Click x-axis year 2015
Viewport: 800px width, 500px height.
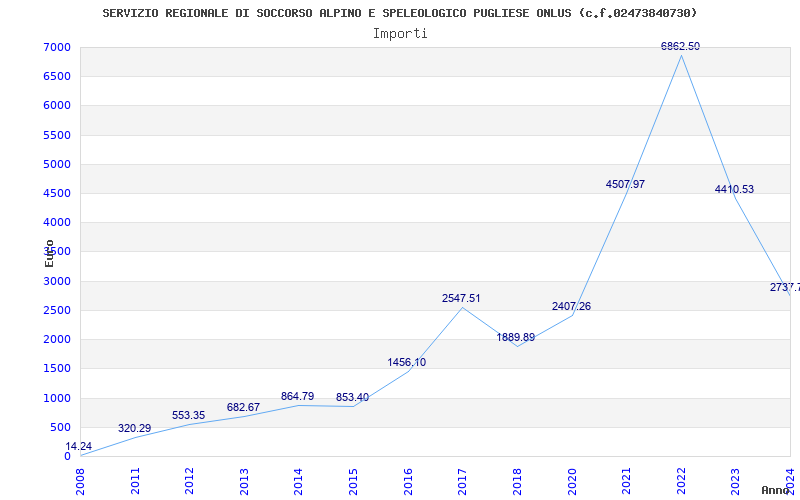pos(353,482)
